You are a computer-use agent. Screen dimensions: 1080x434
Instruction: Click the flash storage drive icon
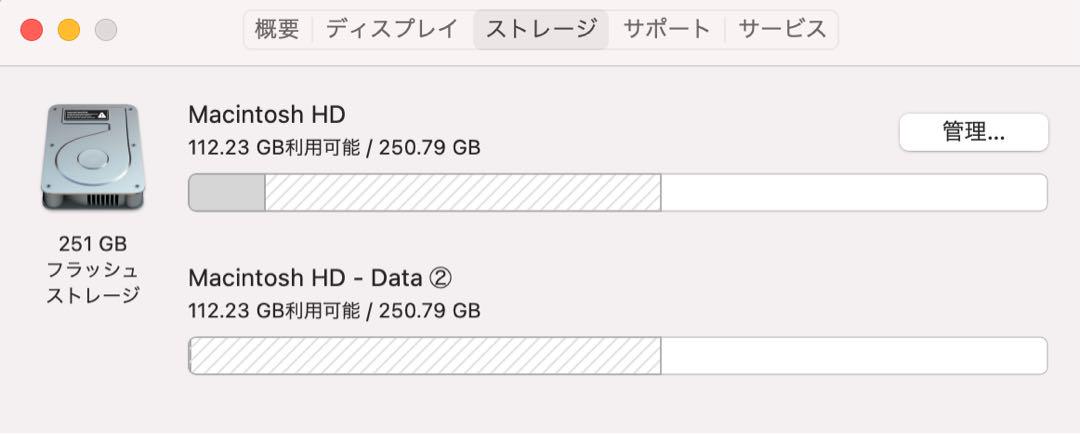point(92,157)
